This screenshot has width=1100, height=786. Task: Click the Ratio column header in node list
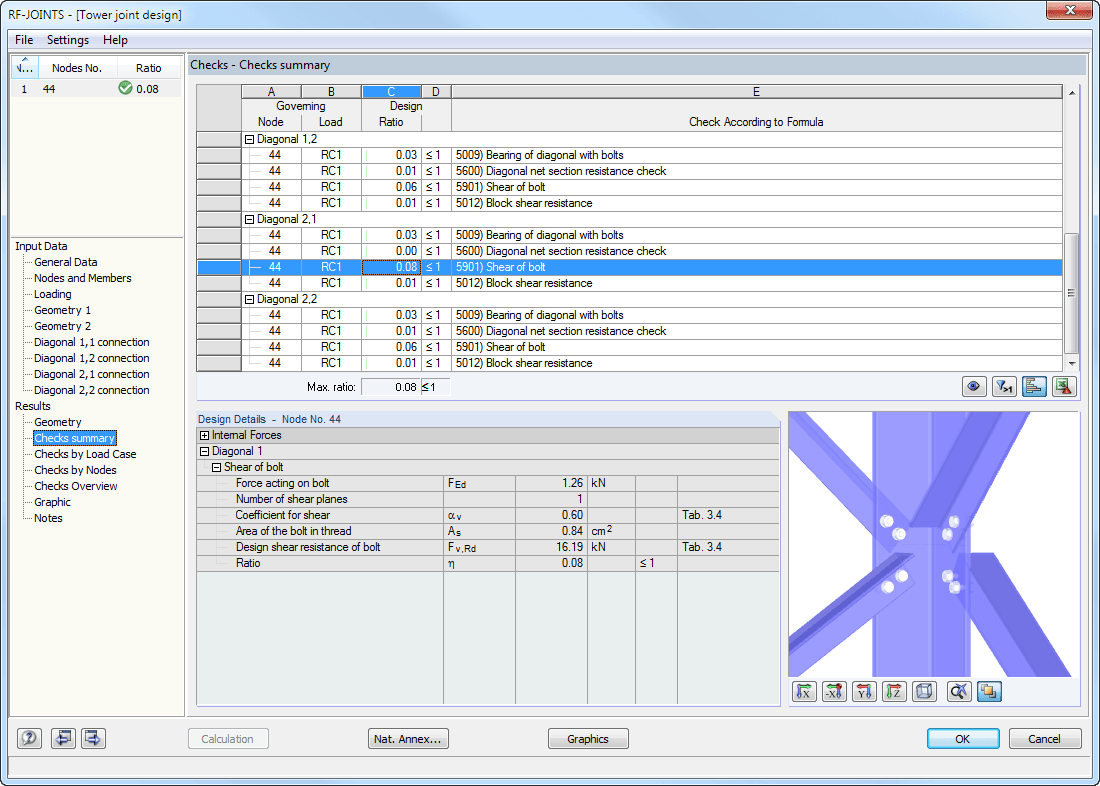point(149,68)
